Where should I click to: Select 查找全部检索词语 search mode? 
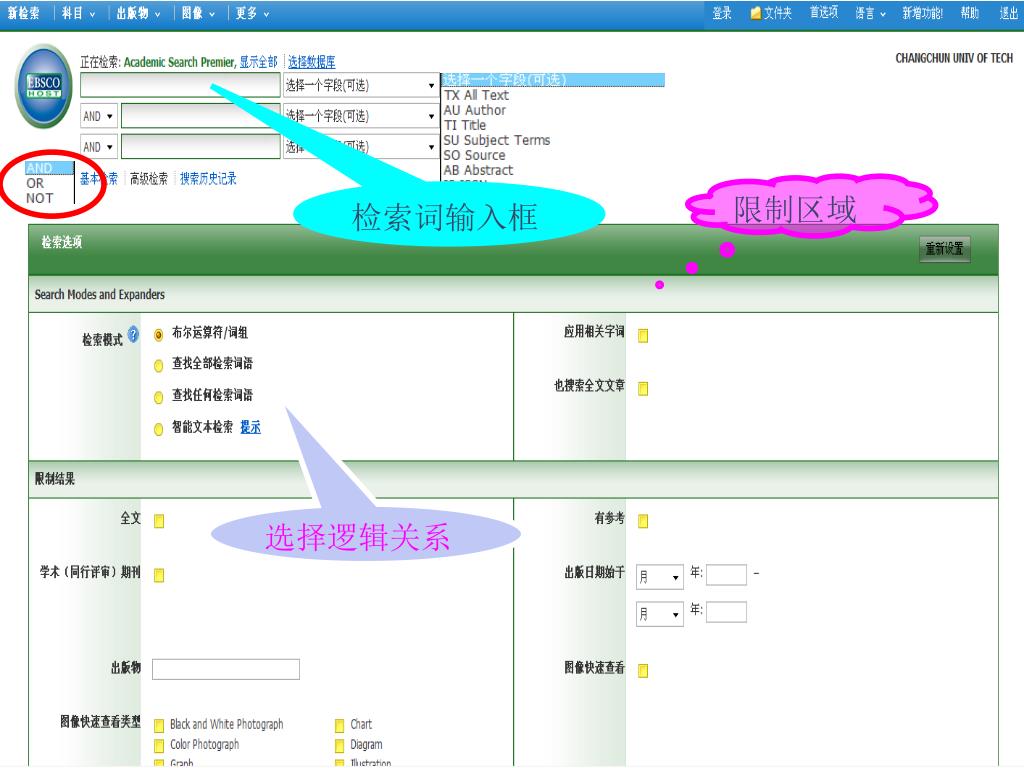(x=158, y=366)
